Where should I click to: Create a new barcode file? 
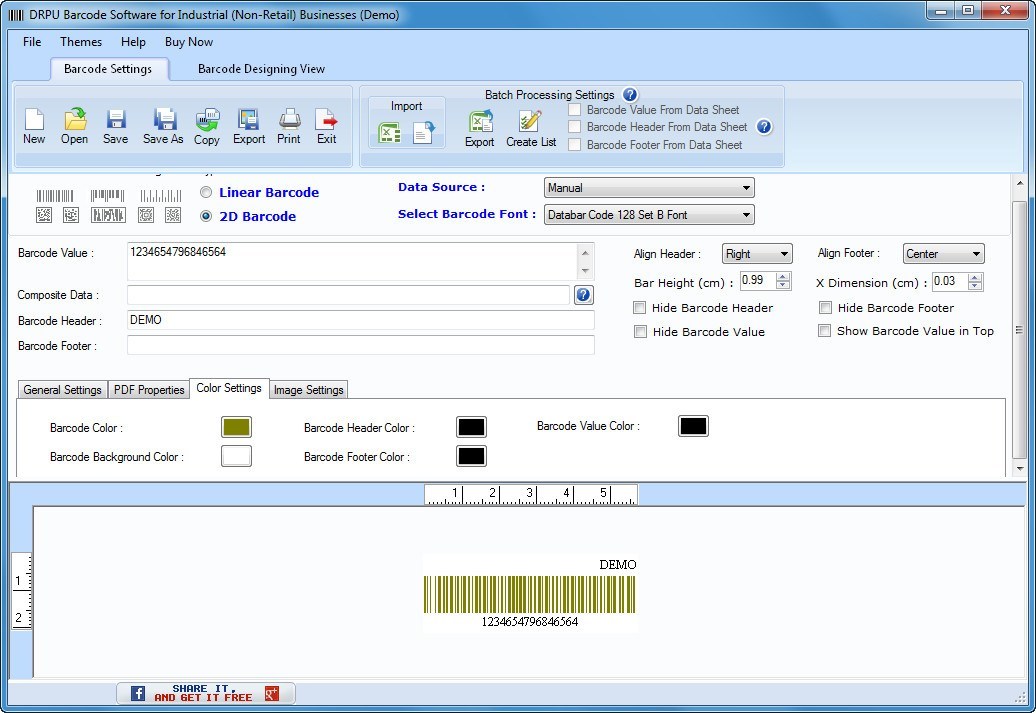pyautogui.click(x=34, y=125)
